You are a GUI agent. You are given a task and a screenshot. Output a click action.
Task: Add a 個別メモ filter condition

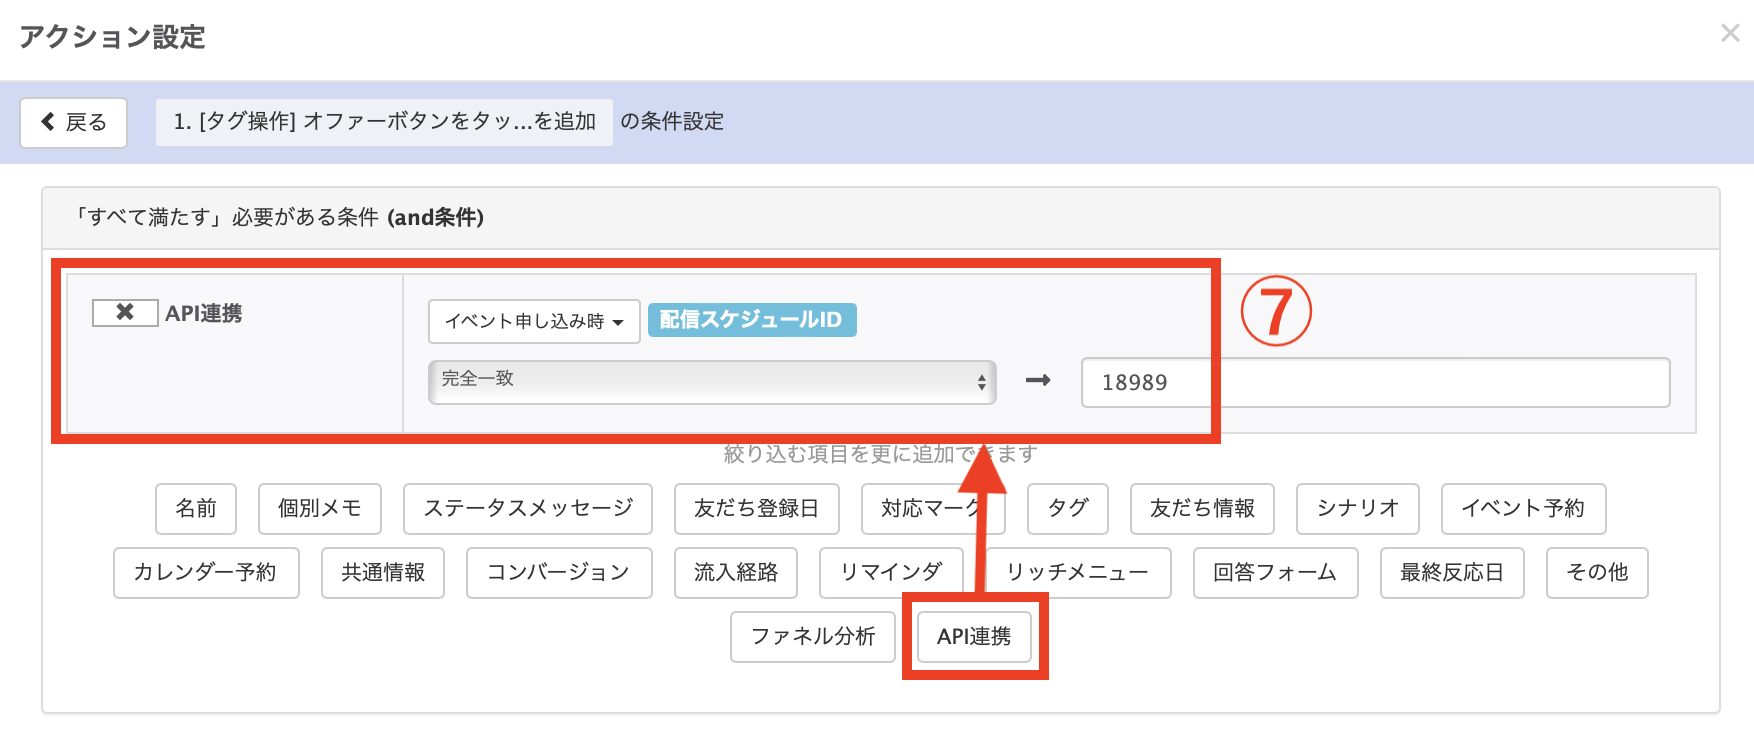pos(319,508)
